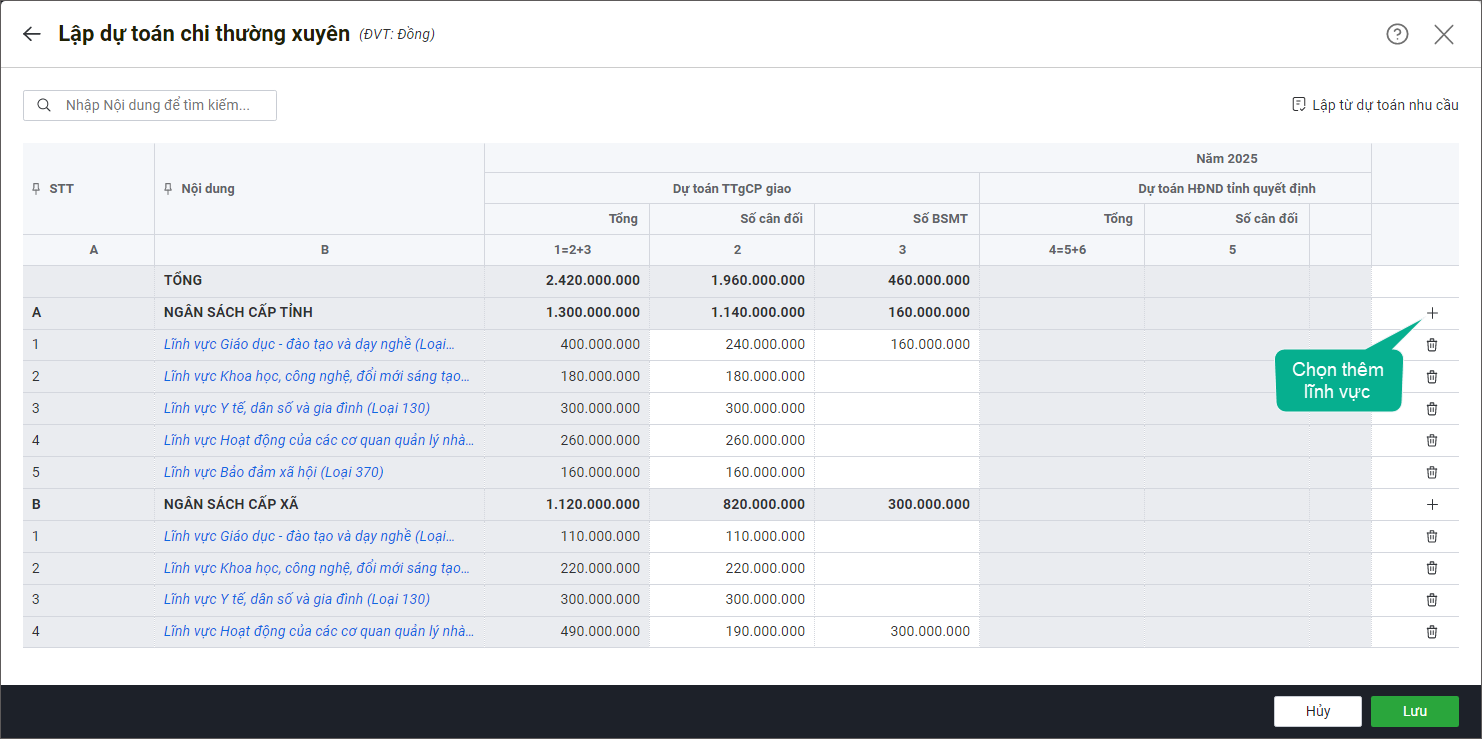Open the help question mark icon
Screen dimensions: 1482x739
[x=1397, y=34]
